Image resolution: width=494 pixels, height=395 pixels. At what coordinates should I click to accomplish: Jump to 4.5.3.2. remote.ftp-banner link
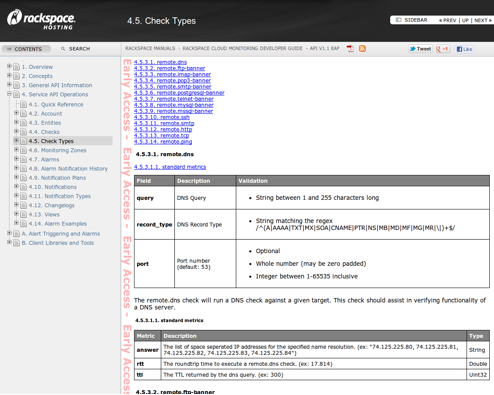170,68
